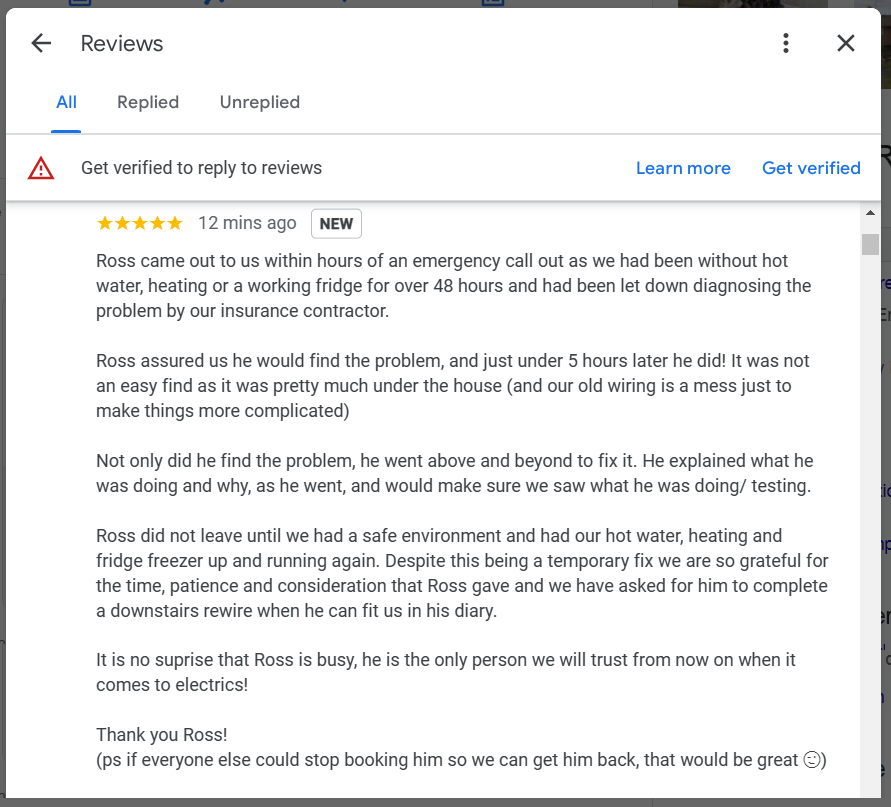Switch to the Replied tab

click(148, 102)
